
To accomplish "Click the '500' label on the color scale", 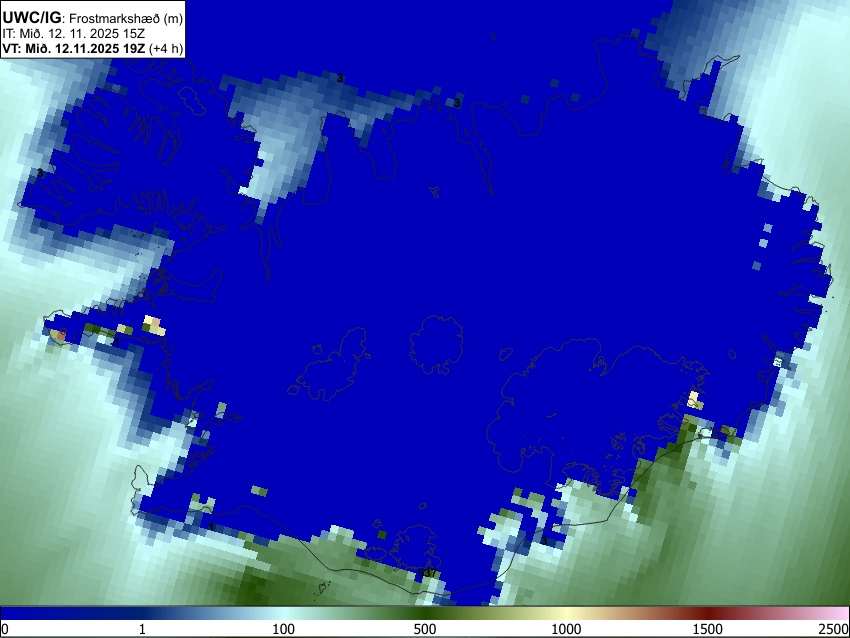I will (425, 629).
